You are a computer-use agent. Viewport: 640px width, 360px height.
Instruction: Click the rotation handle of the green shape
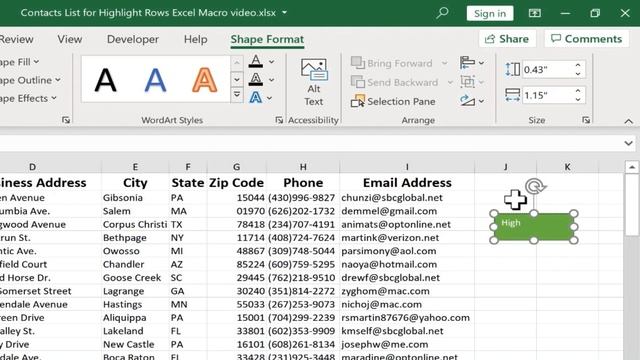535,186
